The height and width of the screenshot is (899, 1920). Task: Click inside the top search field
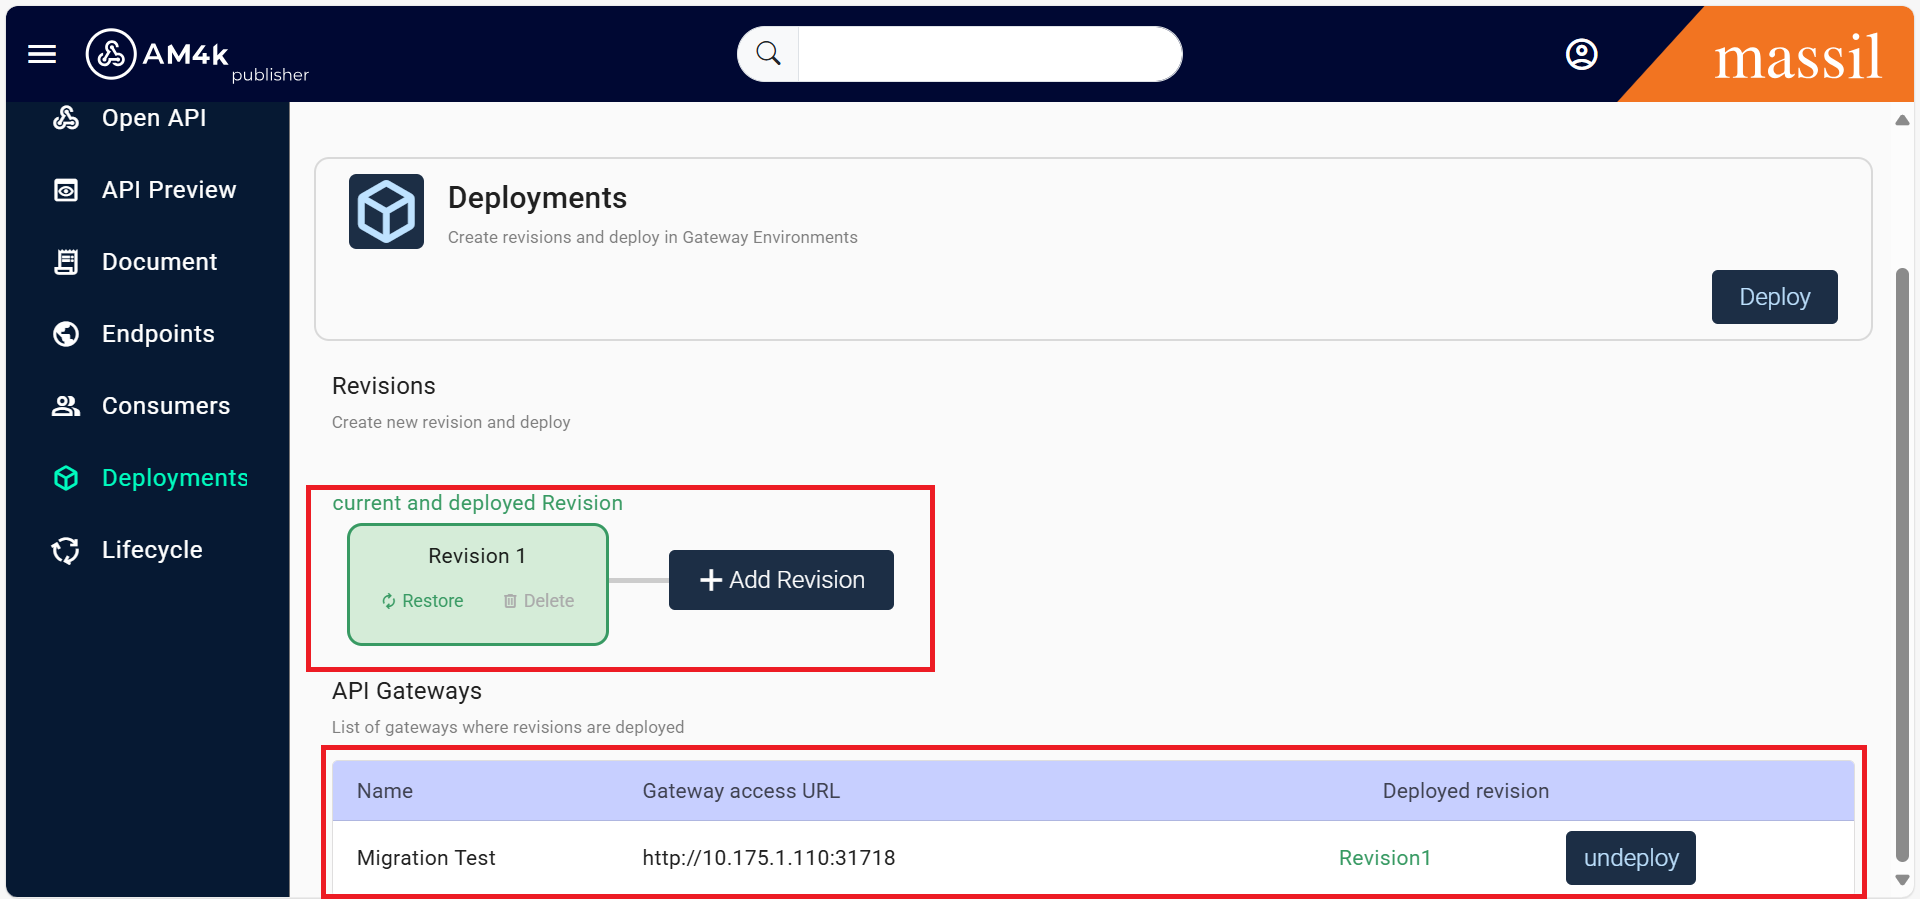(x=988, y=54)
